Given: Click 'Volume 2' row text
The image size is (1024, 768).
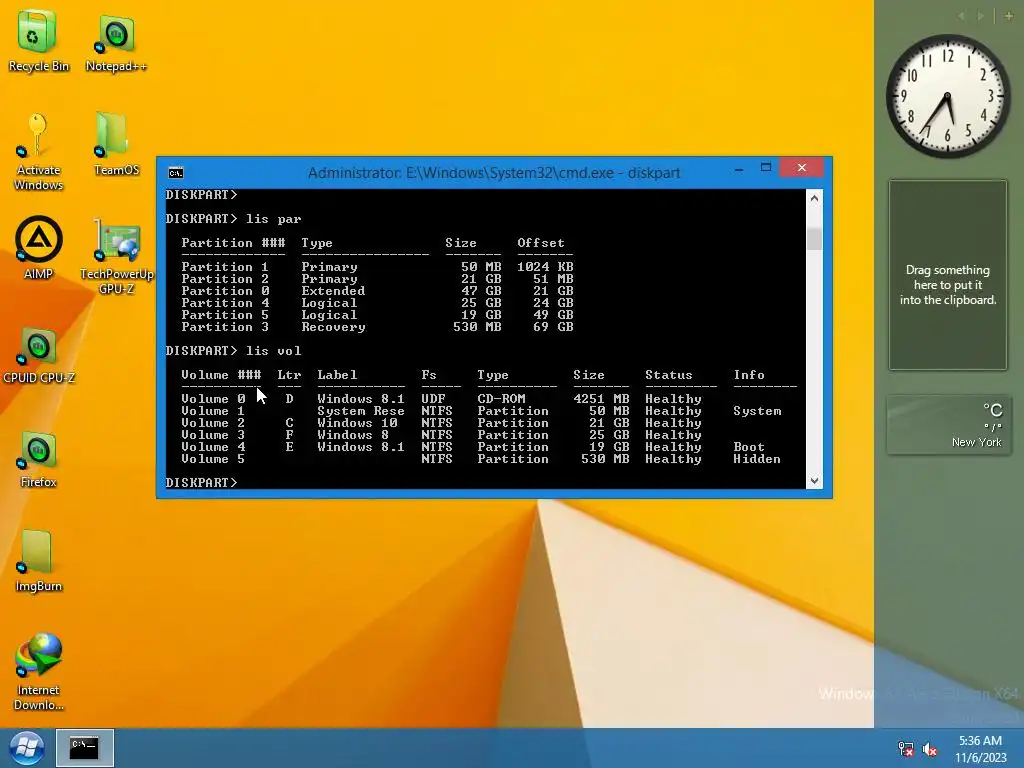Looking at the screenshot, I should click(x=441, y=423).
